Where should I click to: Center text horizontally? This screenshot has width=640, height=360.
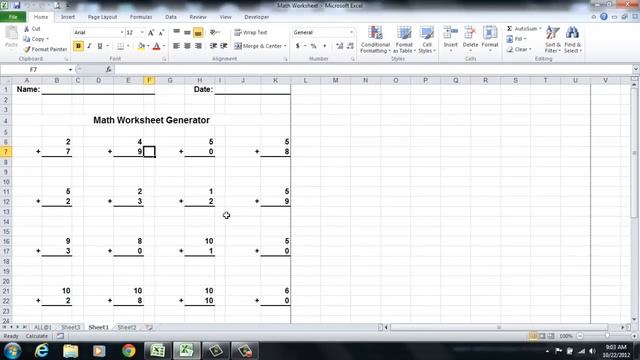click(187, 46)
